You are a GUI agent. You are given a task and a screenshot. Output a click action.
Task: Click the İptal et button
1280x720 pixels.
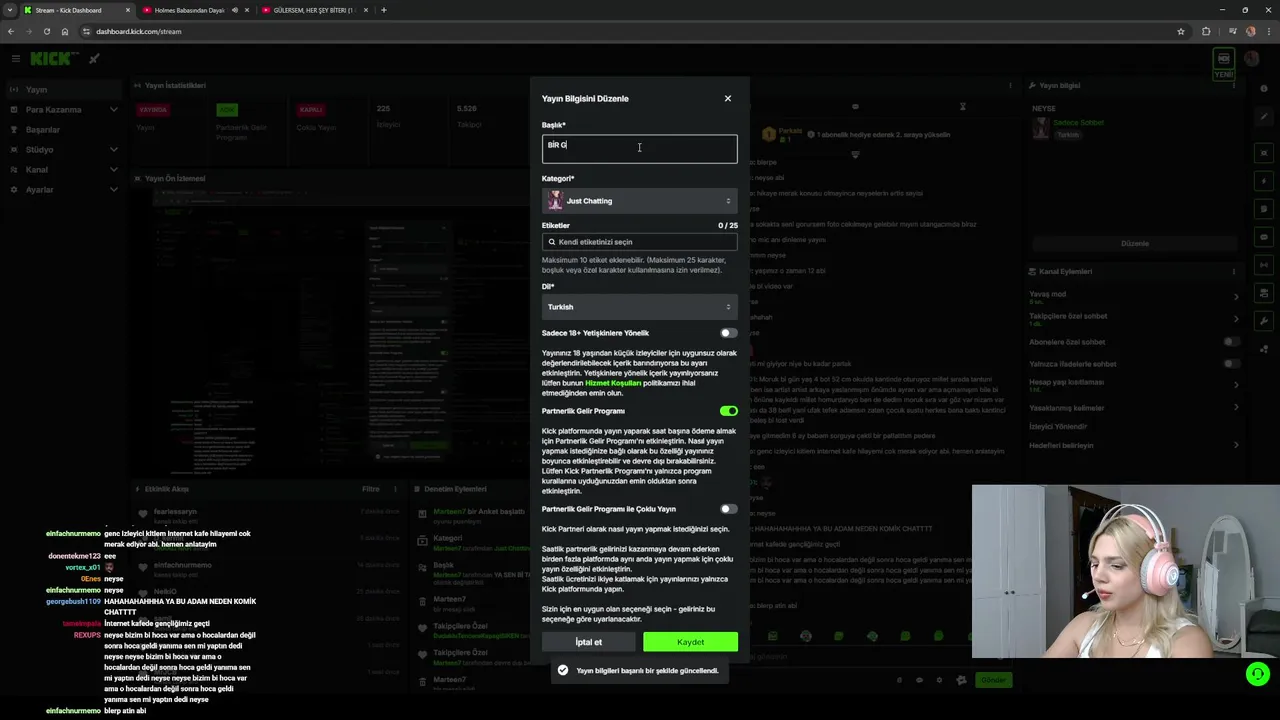tap(589, 642)
